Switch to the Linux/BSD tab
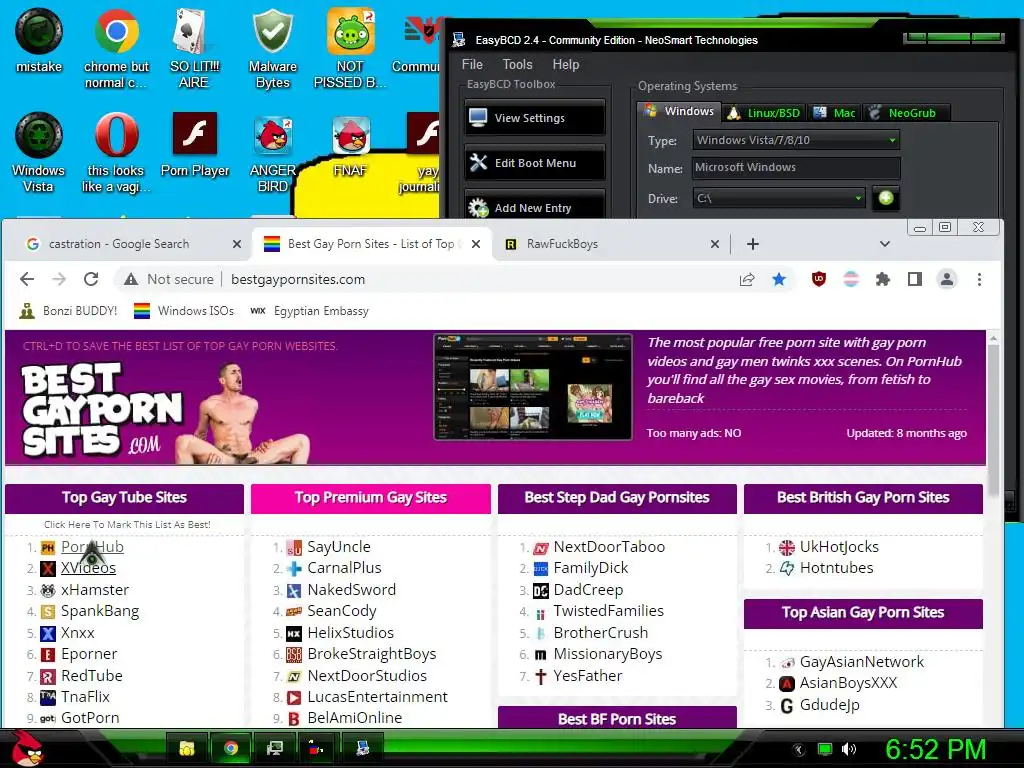 click(763, 112)
